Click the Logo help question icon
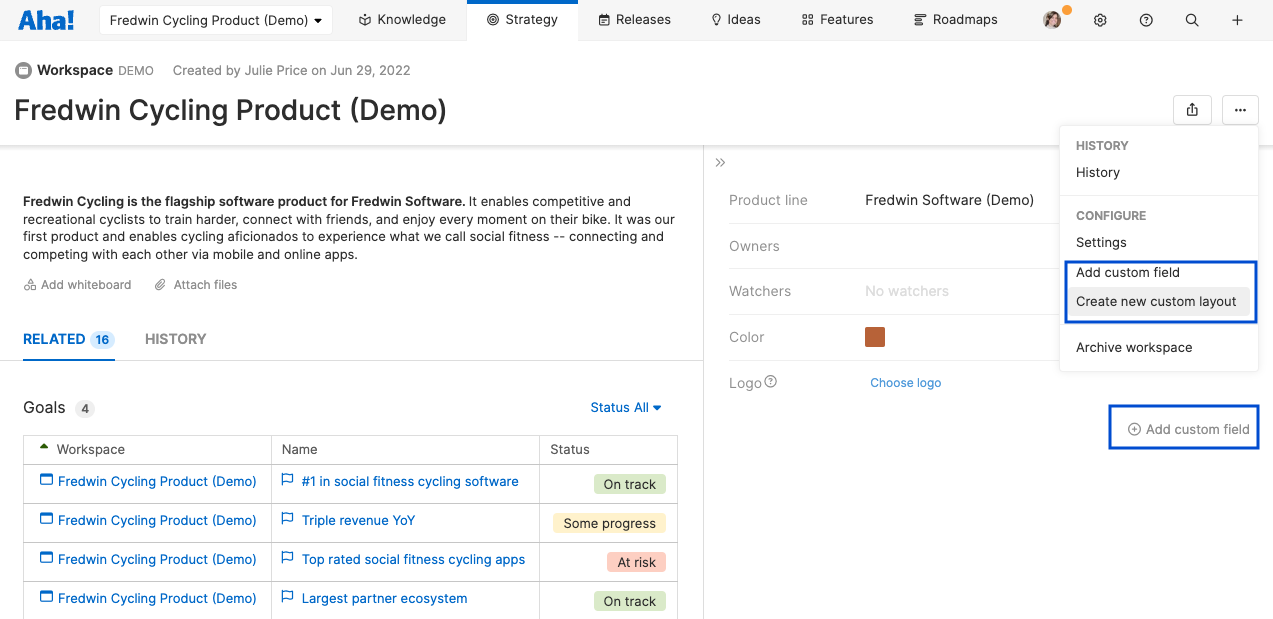The width and height of the screenshot is (1273, 619). point(771,382)
